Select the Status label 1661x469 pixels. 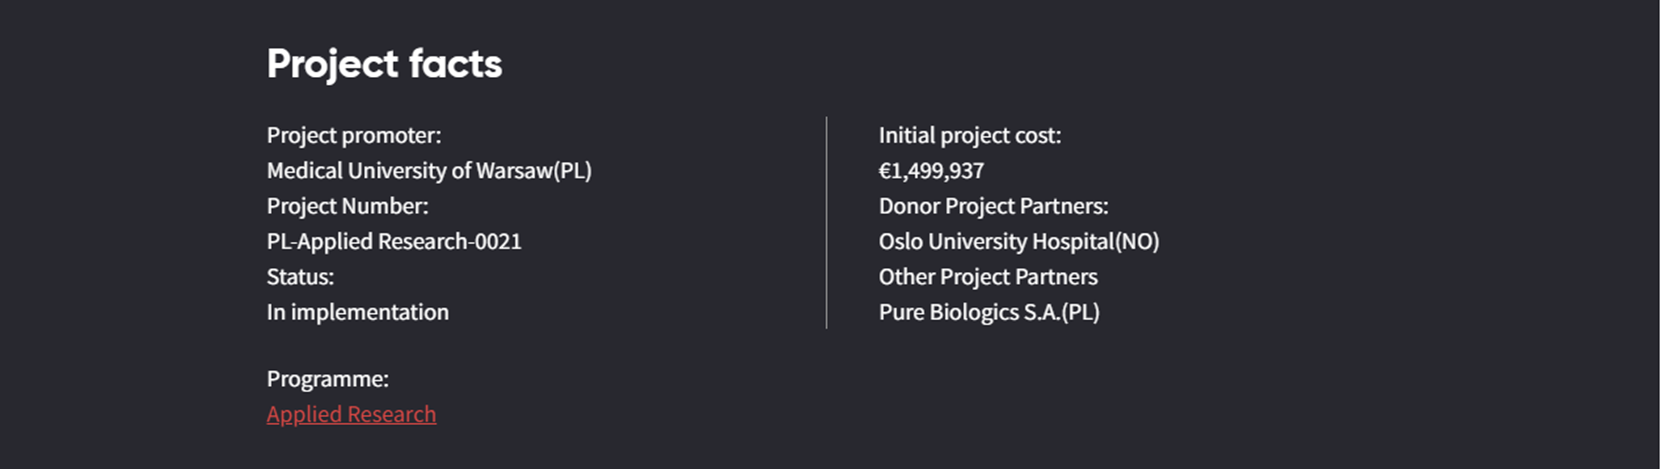pyautogui.click(x=300, y=277)
